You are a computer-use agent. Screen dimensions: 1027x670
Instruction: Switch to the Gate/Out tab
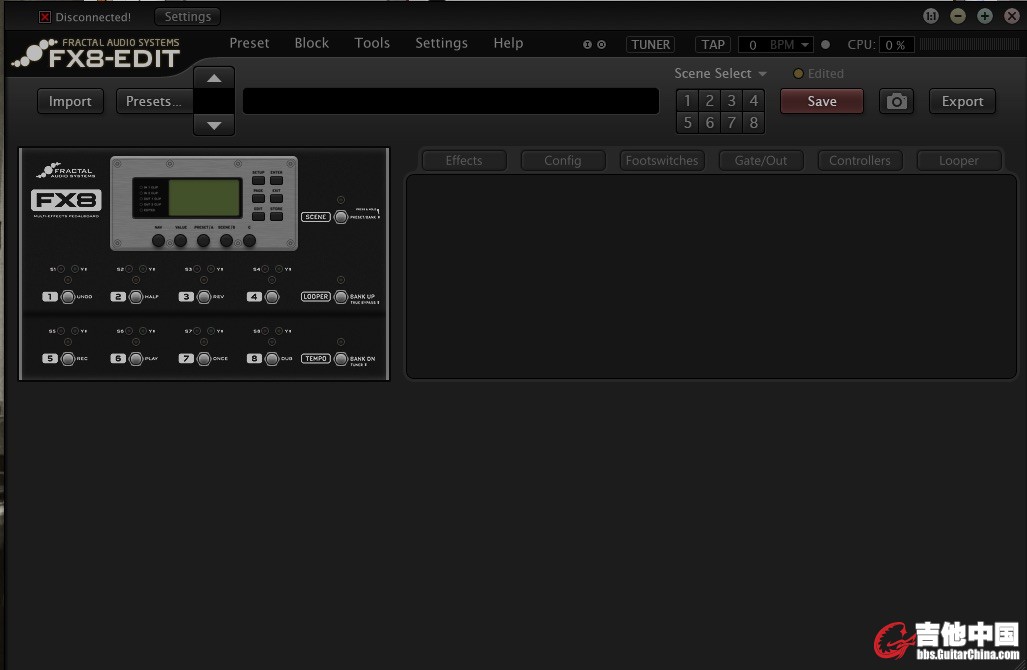tap(761, 160)
